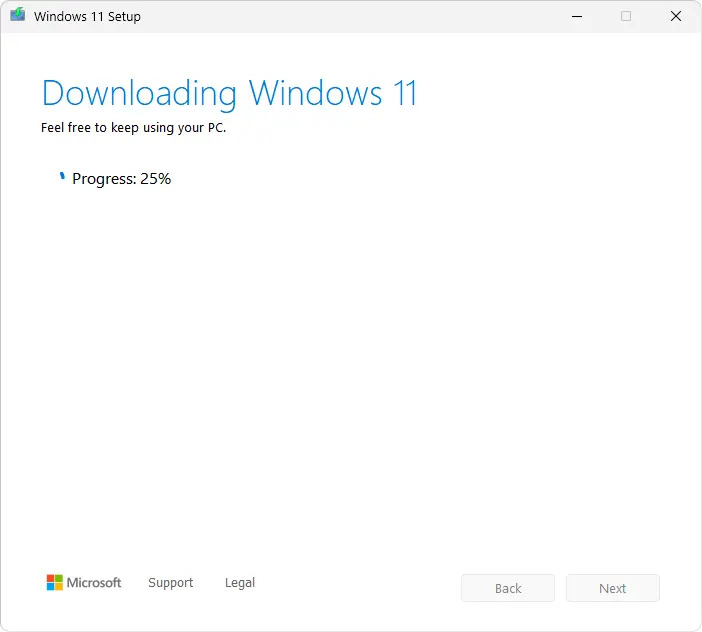
Task: Click the 'Downloading Windows 11' heading
Action: (229, 94)
